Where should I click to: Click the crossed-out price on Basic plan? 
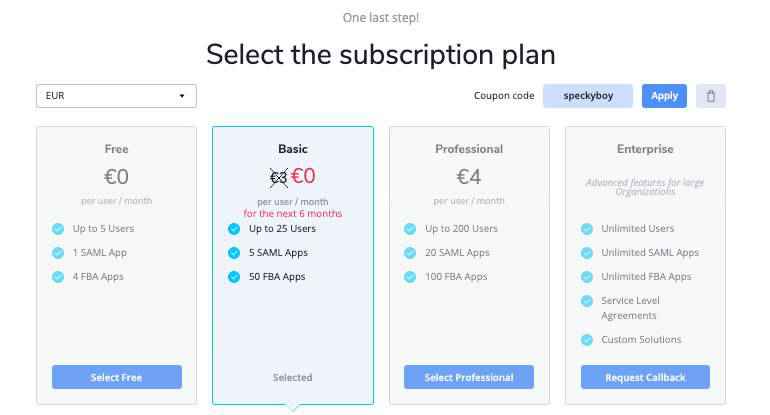click(x=279, y=177)
